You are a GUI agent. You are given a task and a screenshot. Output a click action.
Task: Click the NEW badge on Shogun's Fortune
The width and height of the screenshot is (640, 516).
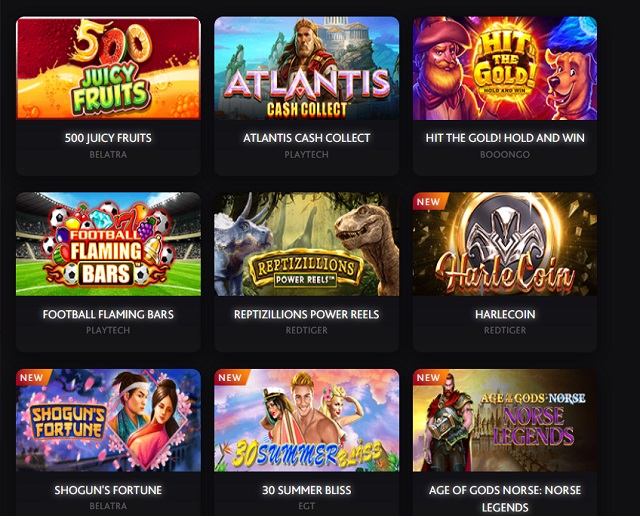31,378
